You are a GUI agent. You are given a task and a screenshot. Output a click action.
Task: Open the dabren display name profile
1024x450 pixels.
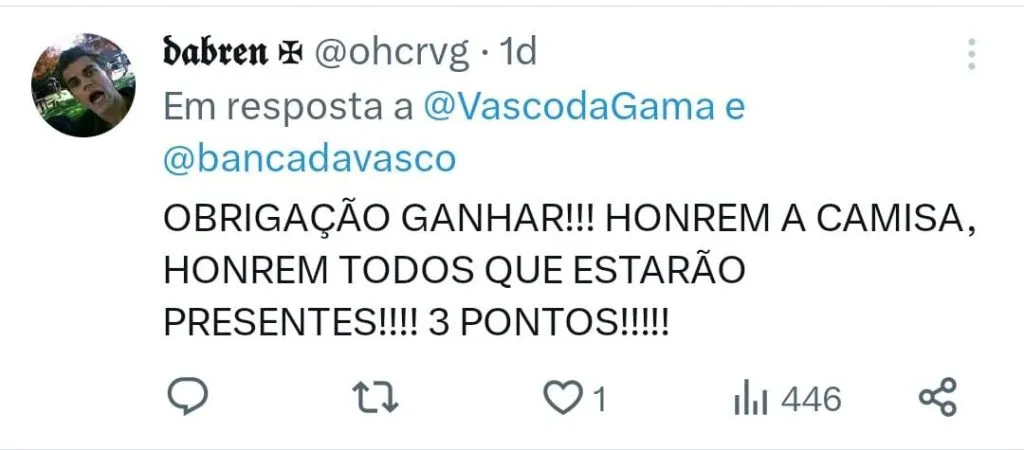click(216, 54)
